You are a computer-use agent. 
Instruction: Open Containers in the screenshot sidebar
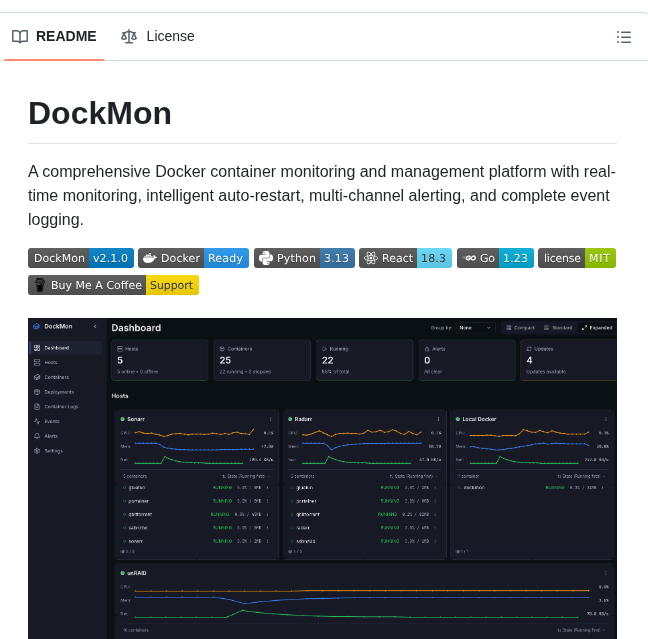pos(52,377)
